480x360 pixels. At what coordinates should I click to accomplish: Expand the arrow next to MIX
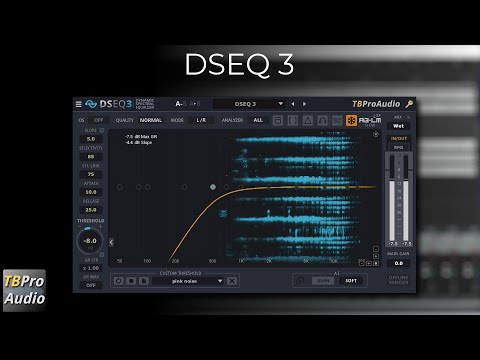[x=408, y=117]
